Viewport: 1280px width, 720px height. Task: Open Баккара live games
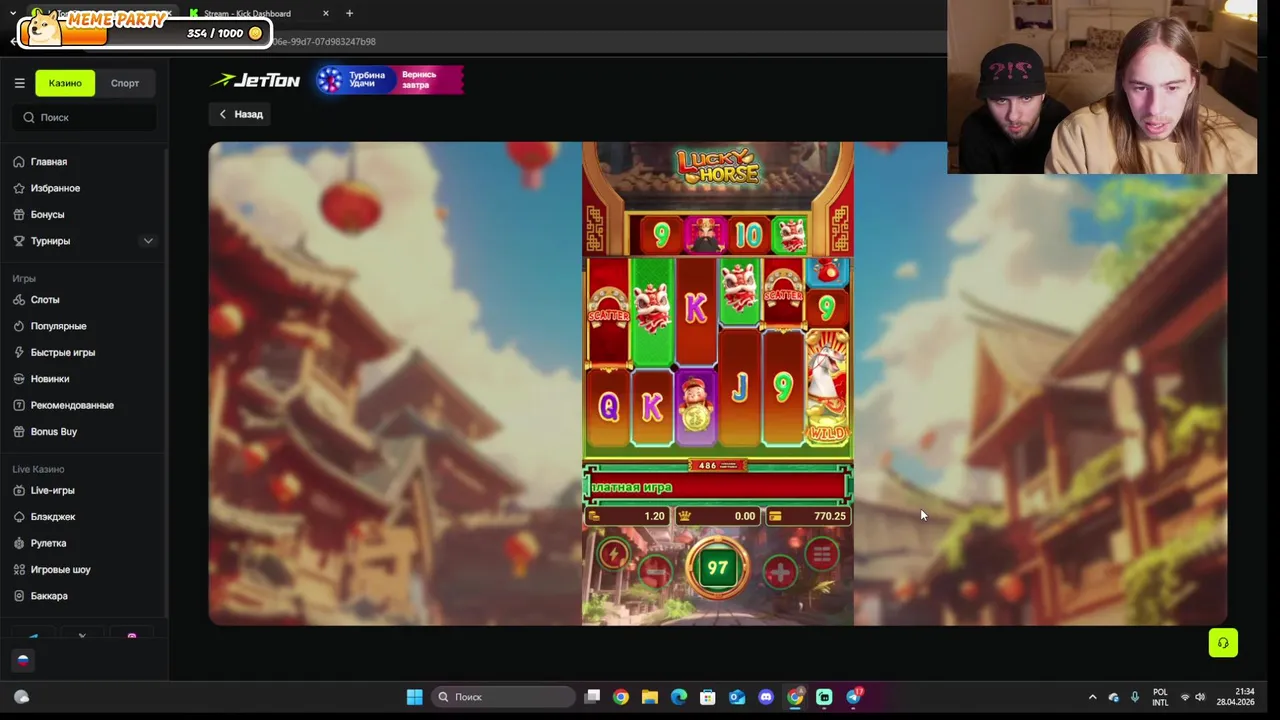click(x=49, y=596)
